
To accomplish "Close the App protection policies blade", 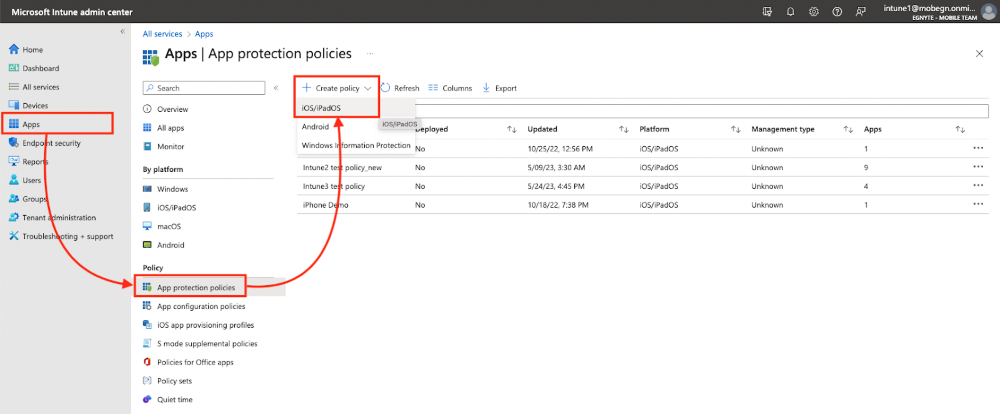I will pyautogui.click(x=980, y=54).
